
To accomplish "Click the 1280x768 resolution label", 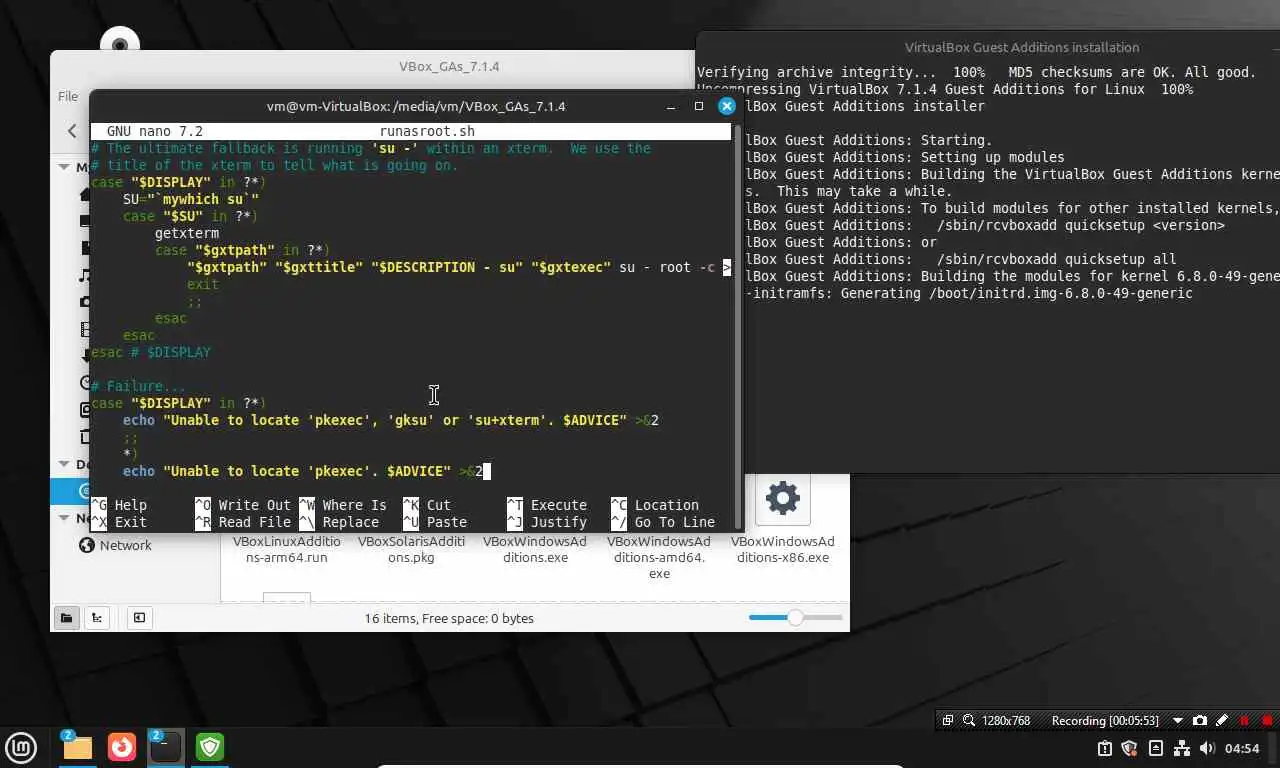I will [1006, 720].
